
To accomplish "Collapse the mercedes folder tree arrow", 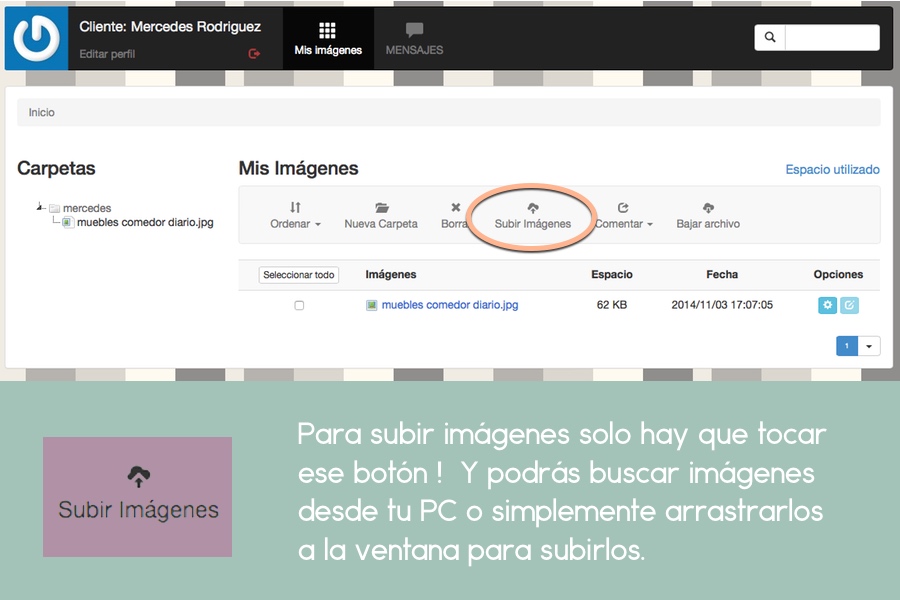I will point(40,207).
